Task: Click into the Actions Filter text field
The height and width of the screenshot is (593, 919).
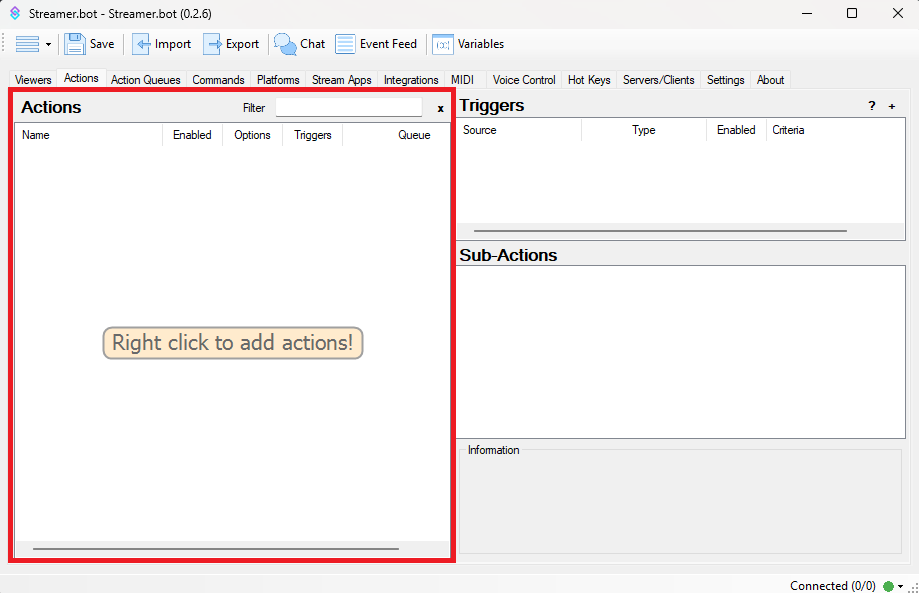Action: click(348, 107)
